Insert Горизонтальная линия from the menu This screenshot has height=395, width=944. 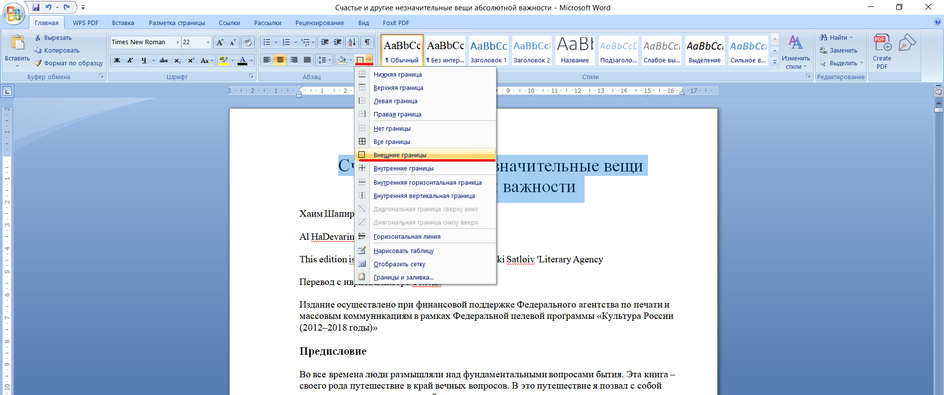pyautogui.click(x=425, y=237)
